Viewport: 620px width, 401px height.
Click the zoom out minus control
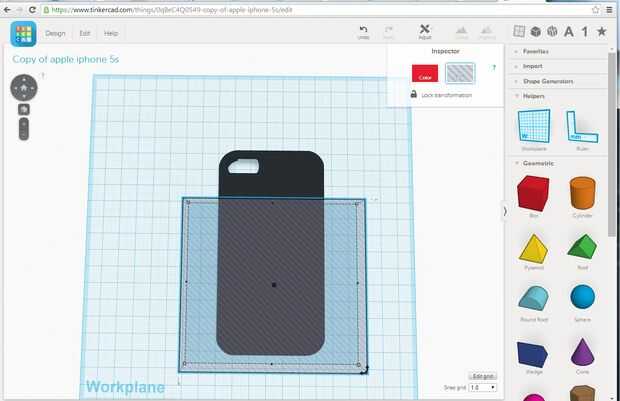24,135
